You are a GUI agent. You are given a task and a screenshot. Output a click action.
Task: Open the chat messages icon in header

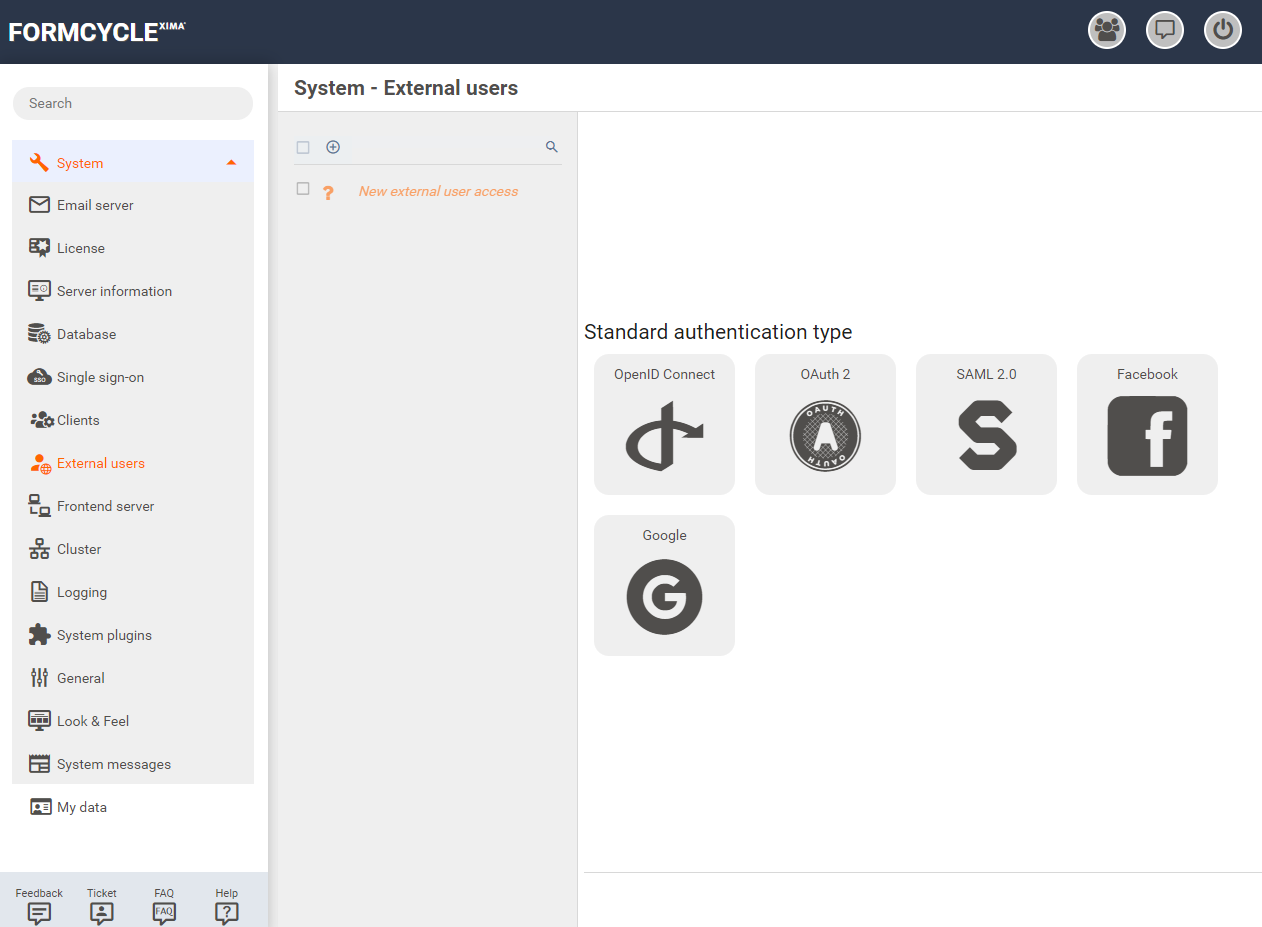click(x=1164, y=30)
